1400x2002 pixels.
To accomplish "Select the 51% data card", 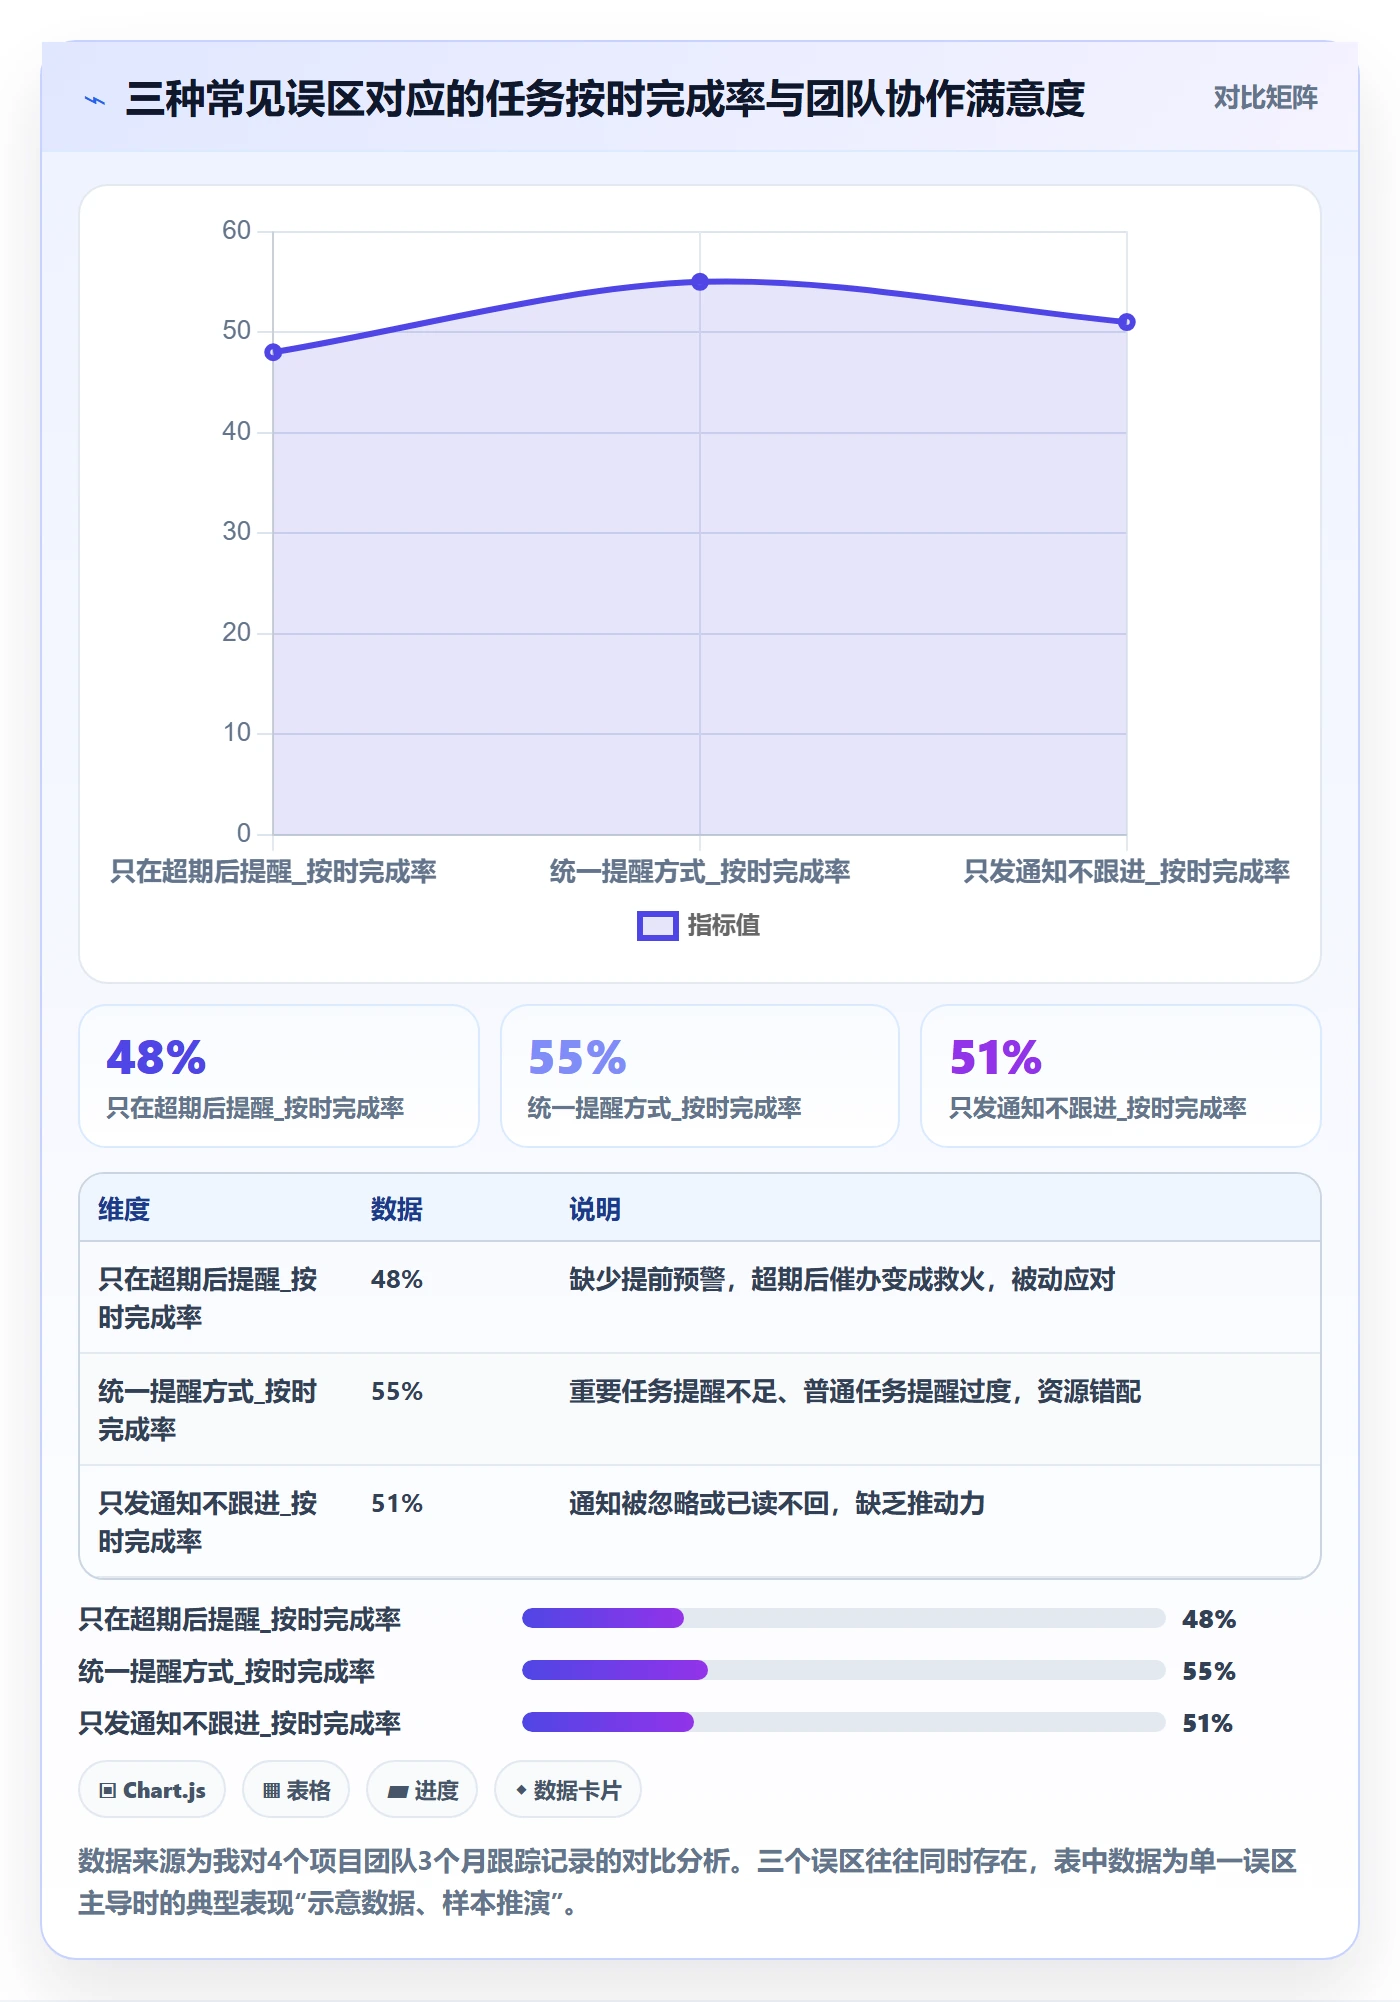I will point(1121,1076).
